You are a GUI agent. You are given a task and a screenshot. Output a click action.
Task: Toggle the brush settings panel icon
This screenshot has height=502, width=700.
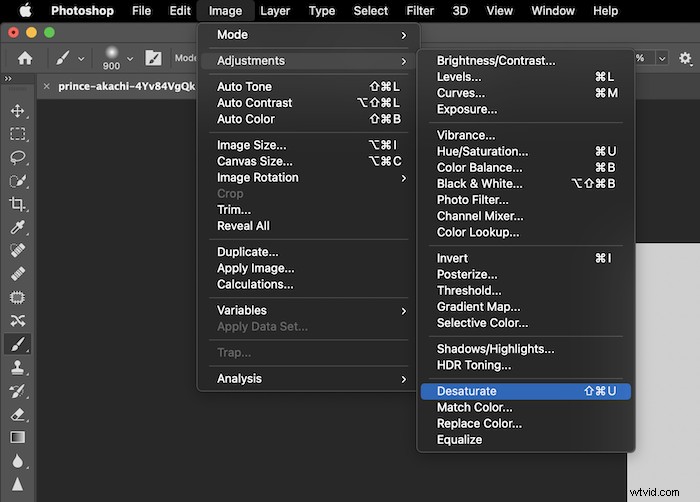(153, 58)
